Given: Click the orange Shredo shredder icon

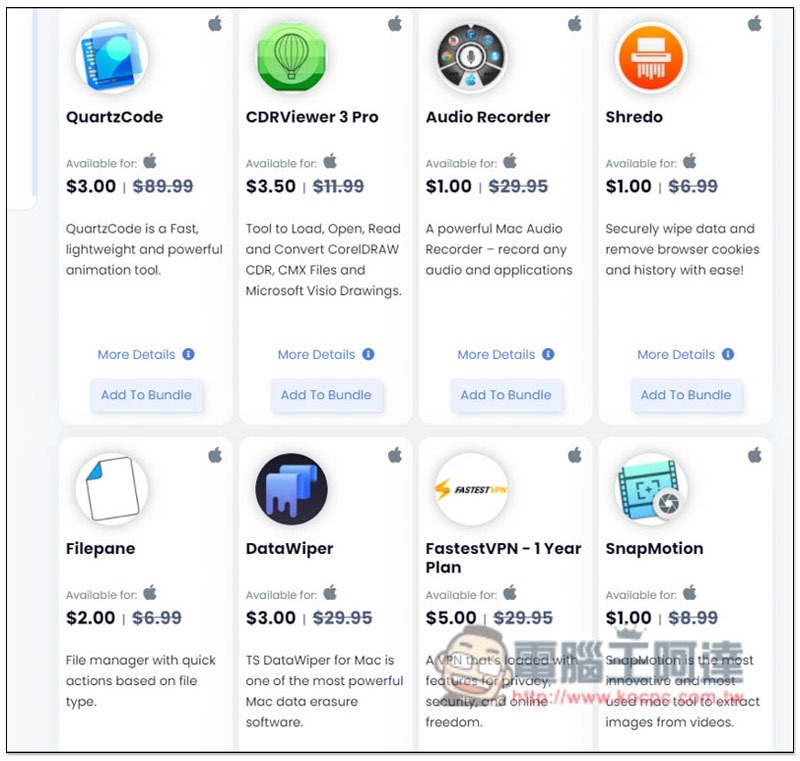Looking at the screenshot, I should pos(651,58).
